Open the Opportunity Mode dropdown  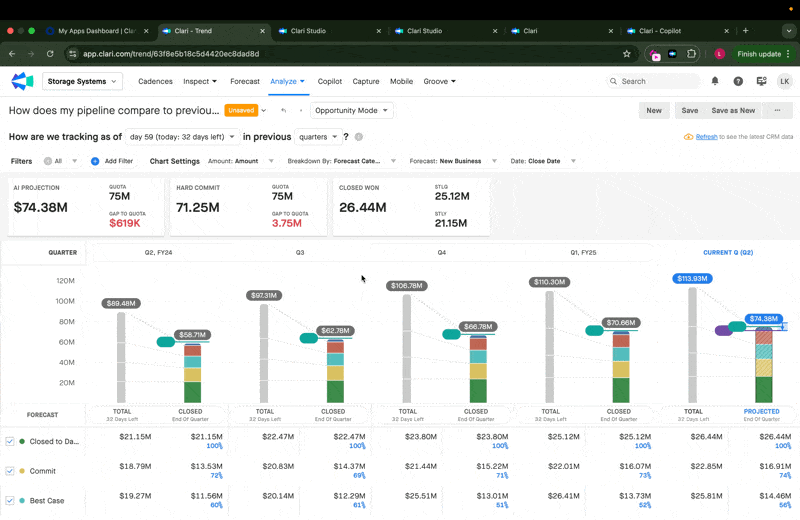click(352, 110)
